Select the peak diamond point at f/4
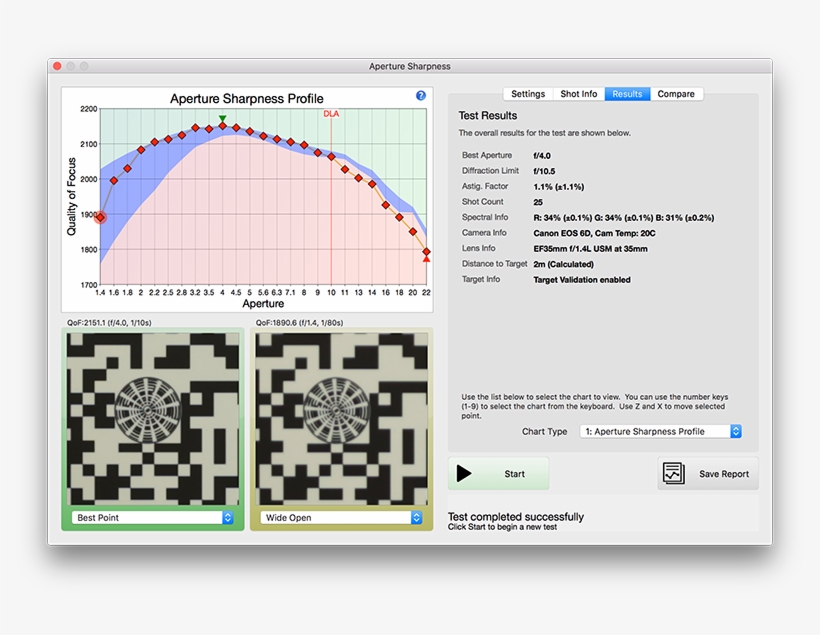Screen dimensions: 820x635 click(222, 127)
